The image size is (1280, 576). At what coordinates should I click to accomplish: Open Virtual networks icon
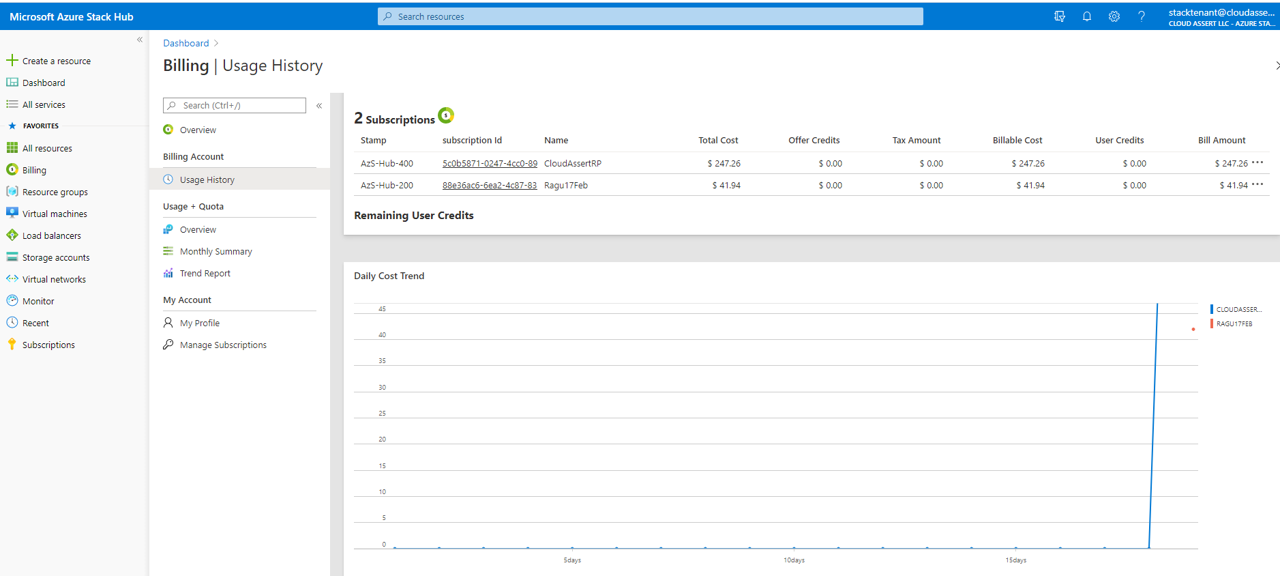click(12, 279)
